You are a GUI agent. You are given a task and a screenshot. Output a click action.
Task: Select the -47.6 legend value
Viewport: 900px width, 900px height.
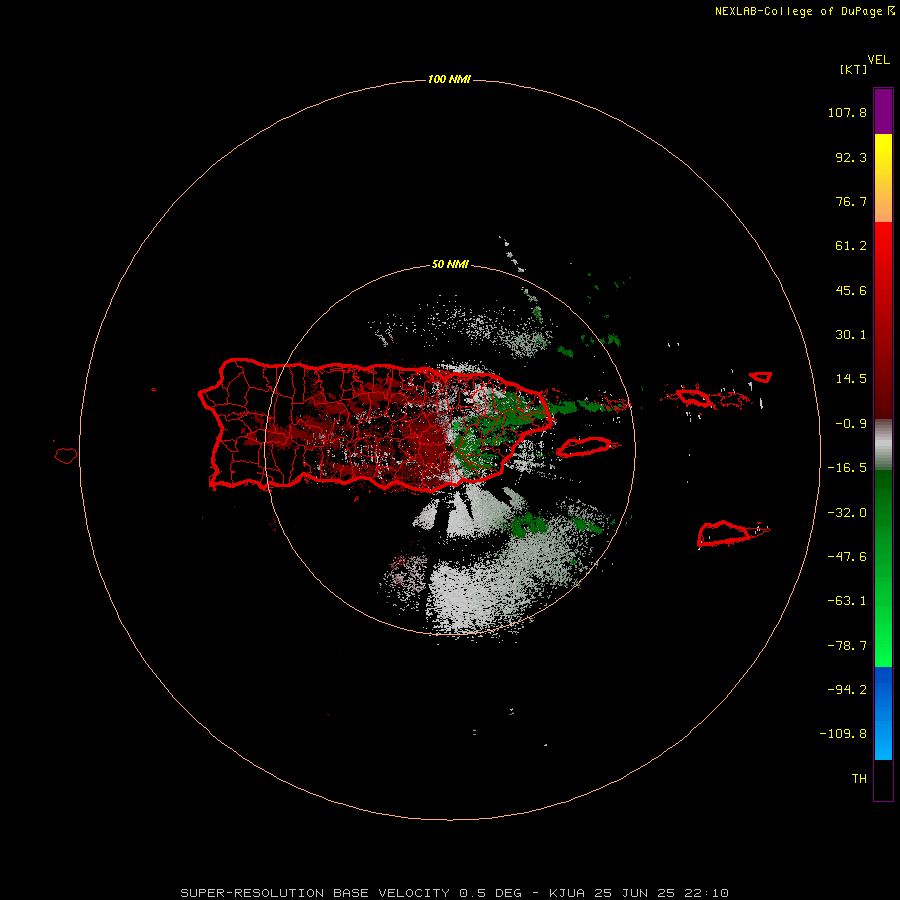[847, 557]
